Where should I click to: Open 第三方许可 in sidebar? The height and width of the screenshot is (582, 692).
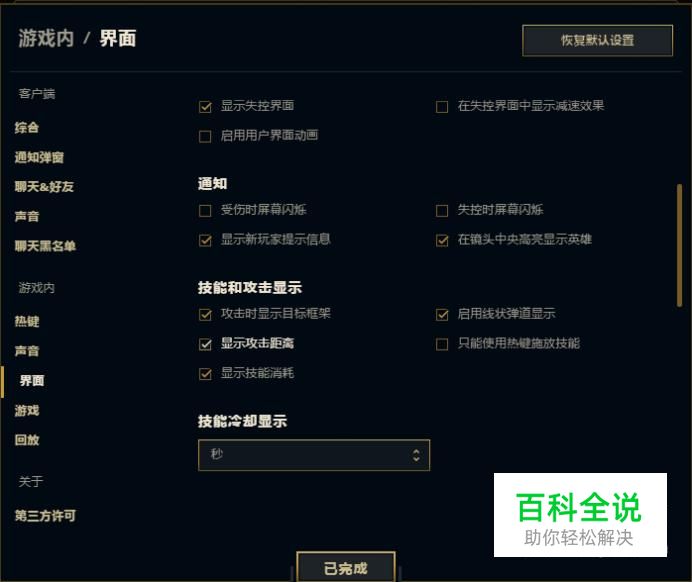point(45,515)
